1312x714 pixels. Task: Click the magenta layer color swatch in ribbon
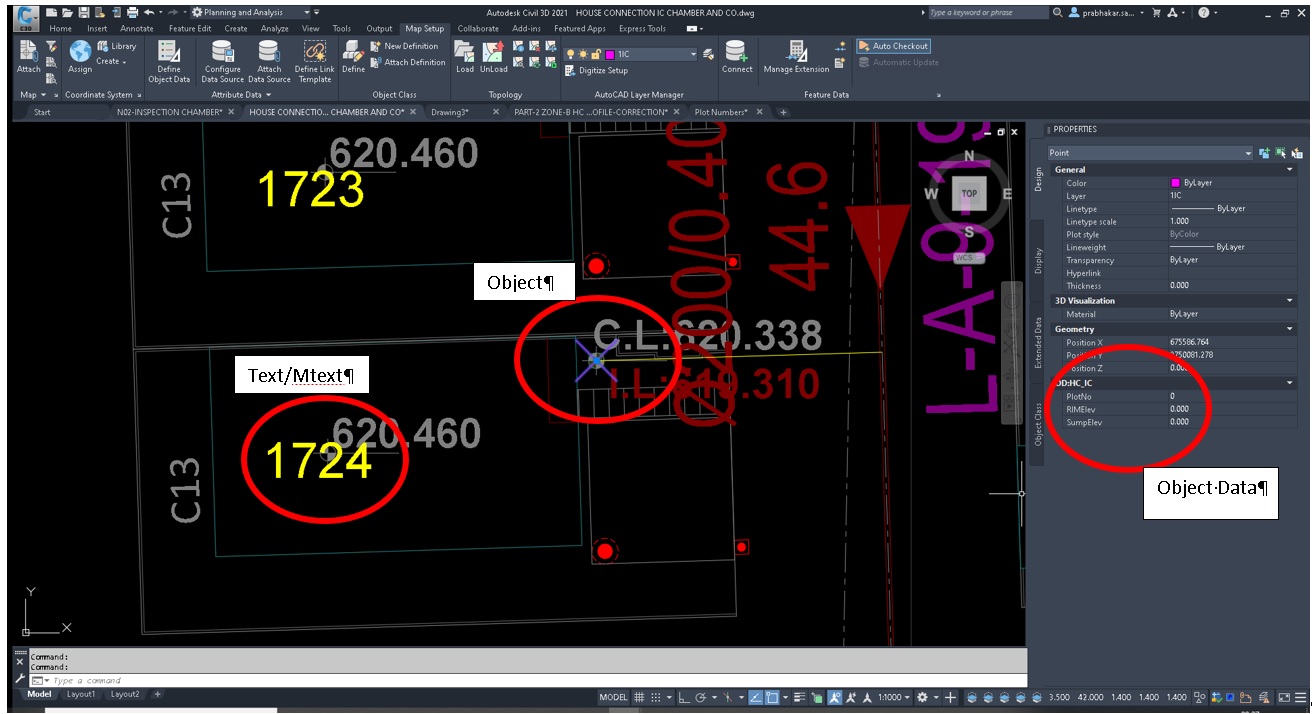click(x=610, y=54)
